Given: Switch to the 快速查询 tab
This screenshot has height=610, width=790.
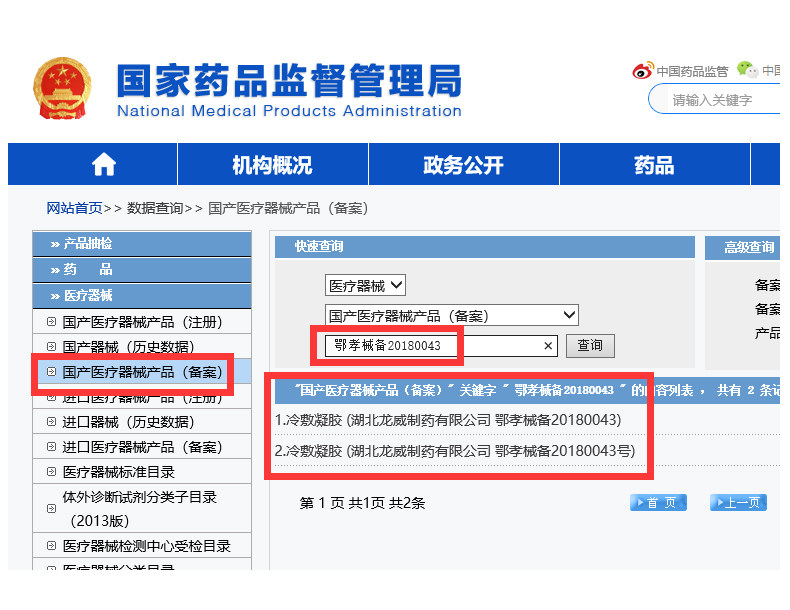Looking at the screenshot, I should [x=319, y=246].
